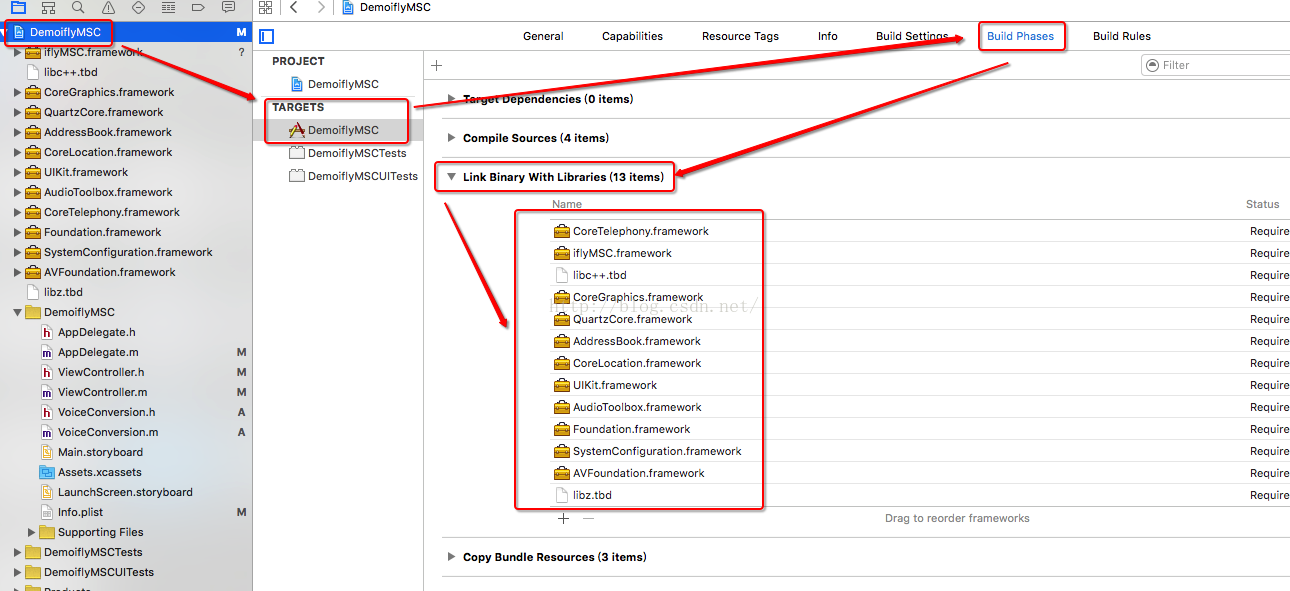Open the Breakpoint navigator icon

tap(198, 7)
